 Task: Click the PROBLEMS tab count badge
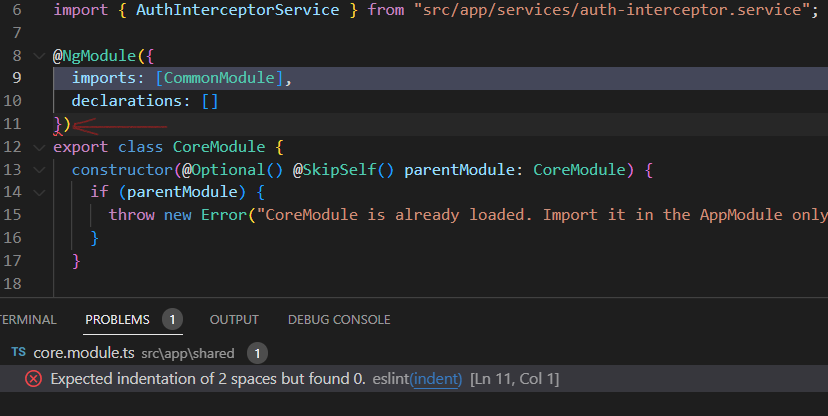click(x=171, y=320)
